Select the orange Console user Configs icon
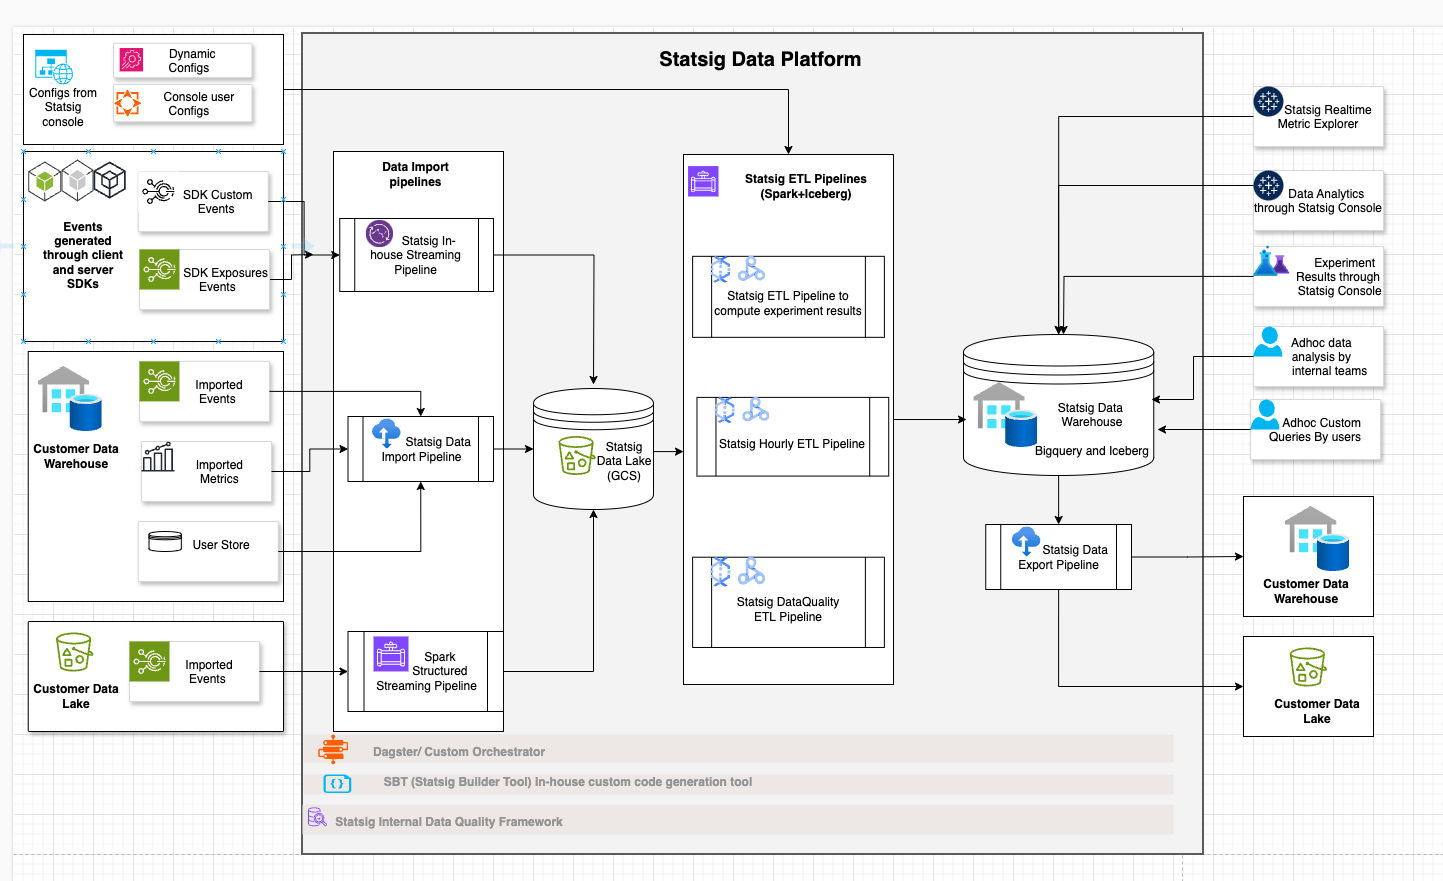 click(x=128, y=103)
